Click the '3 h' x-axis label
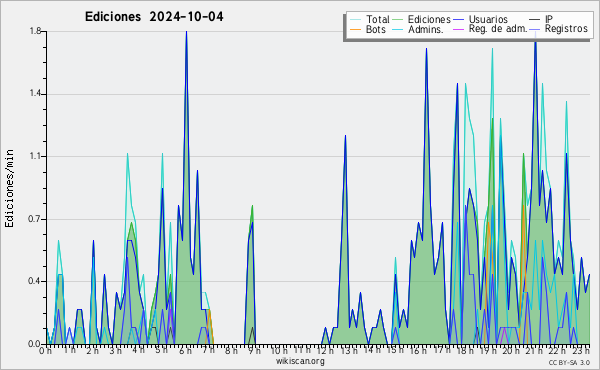600x370 pixels. click(116, 350)
